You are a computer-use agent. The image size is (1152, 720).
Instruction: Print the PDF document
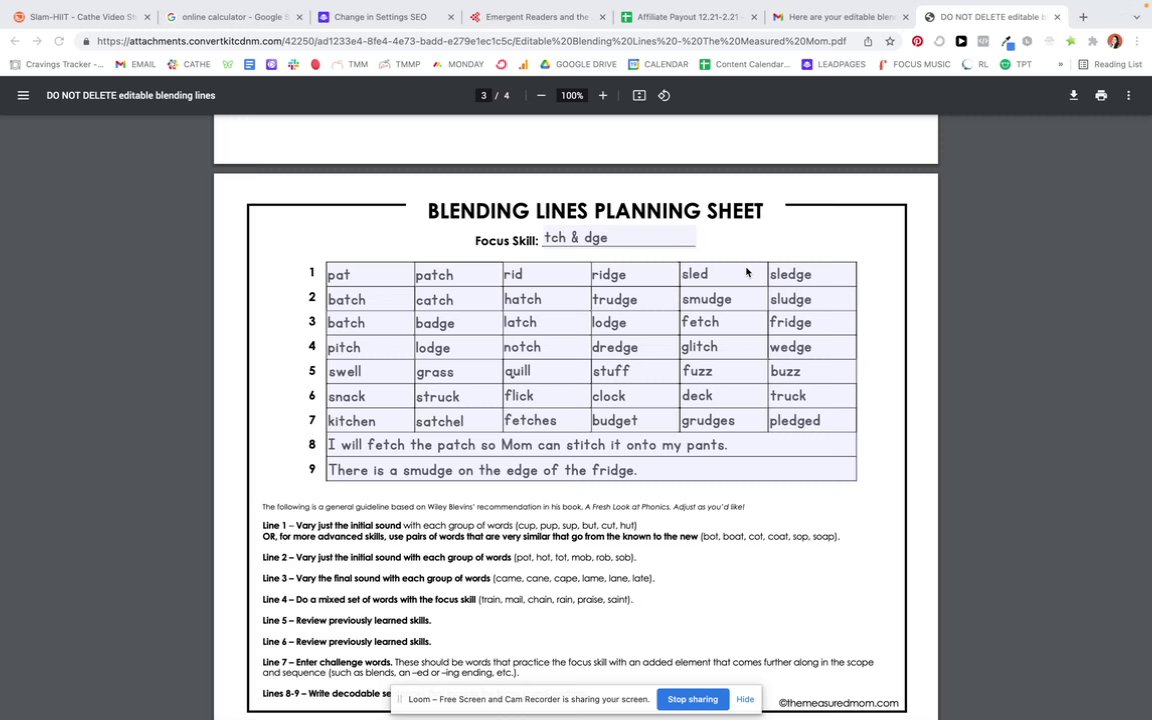1101,96
